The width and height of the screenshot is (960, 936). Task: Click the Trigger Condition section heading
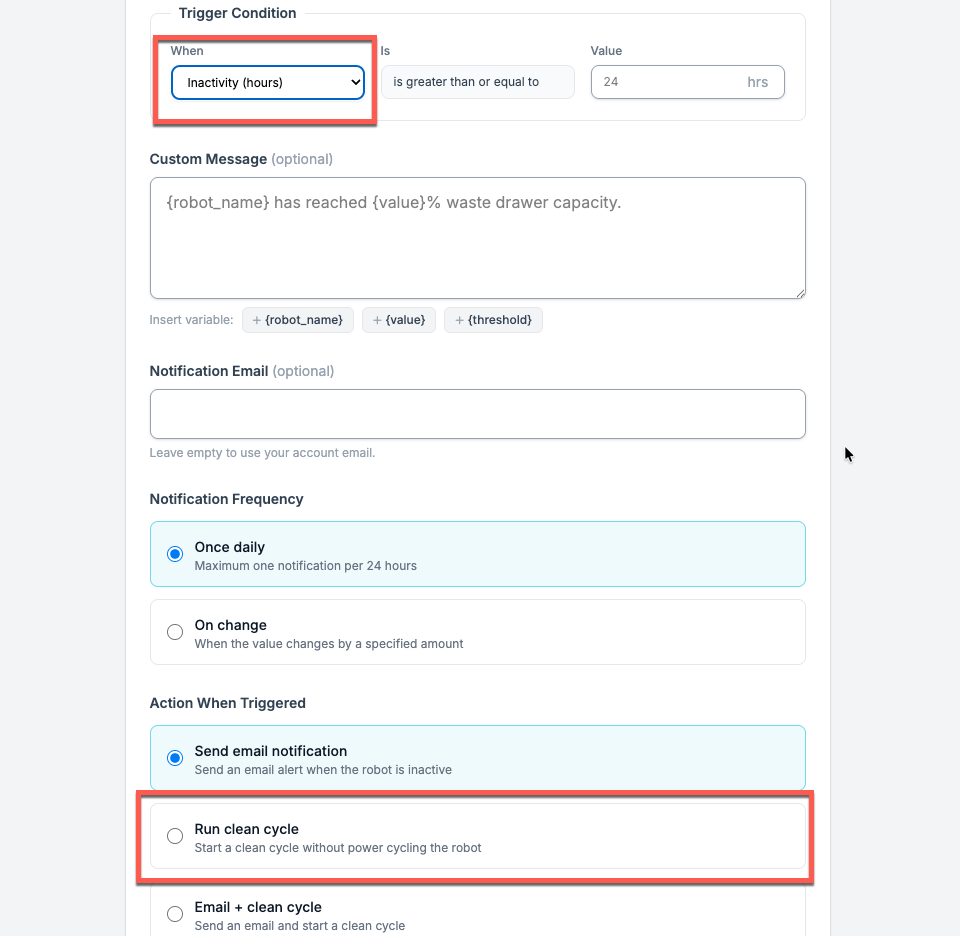(x=237, y=13)
